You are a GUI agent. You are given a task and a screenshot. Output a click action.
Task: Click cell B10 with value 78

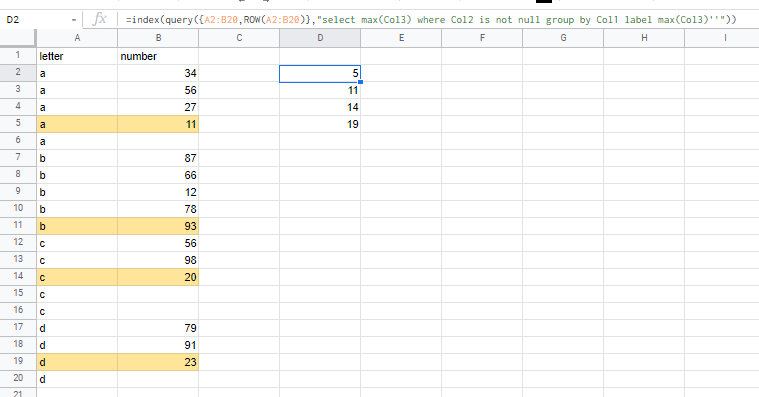pyautogui.click(x=158, y=209)
